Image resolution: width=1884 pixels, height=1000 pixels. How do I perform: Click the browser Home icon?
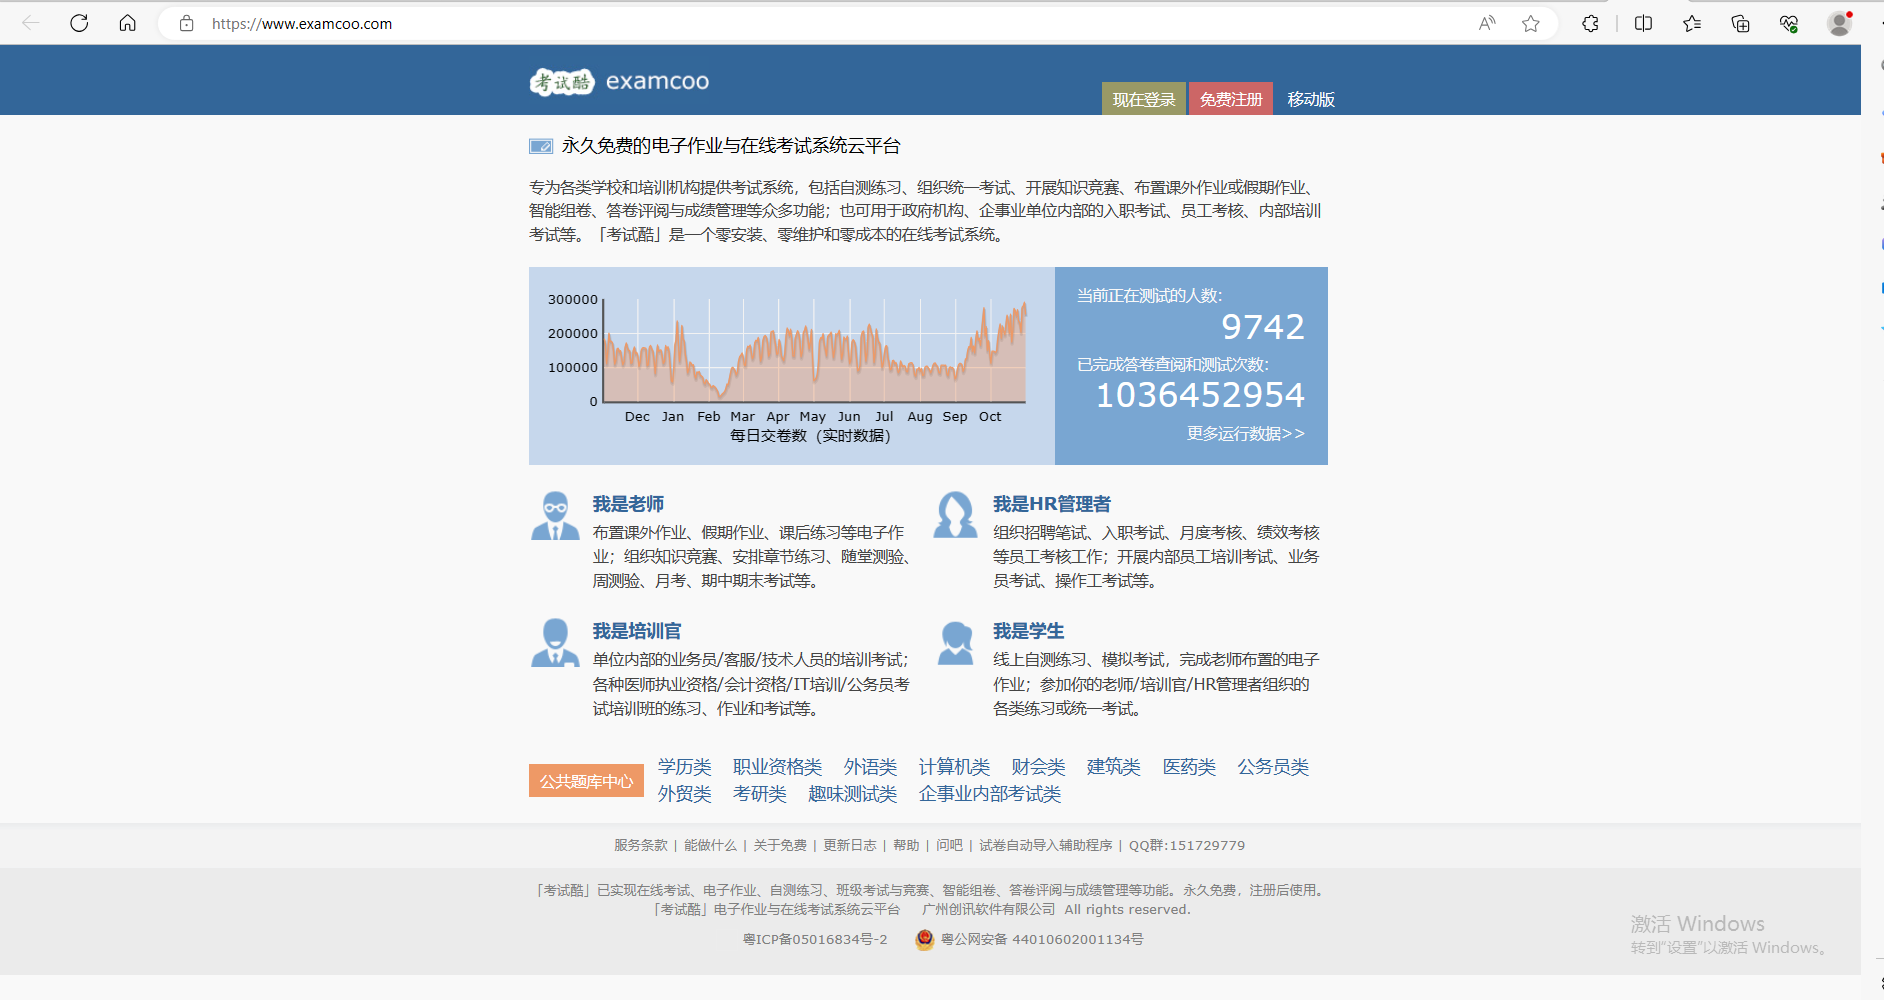pyautogui.click(x=127, y=23)
